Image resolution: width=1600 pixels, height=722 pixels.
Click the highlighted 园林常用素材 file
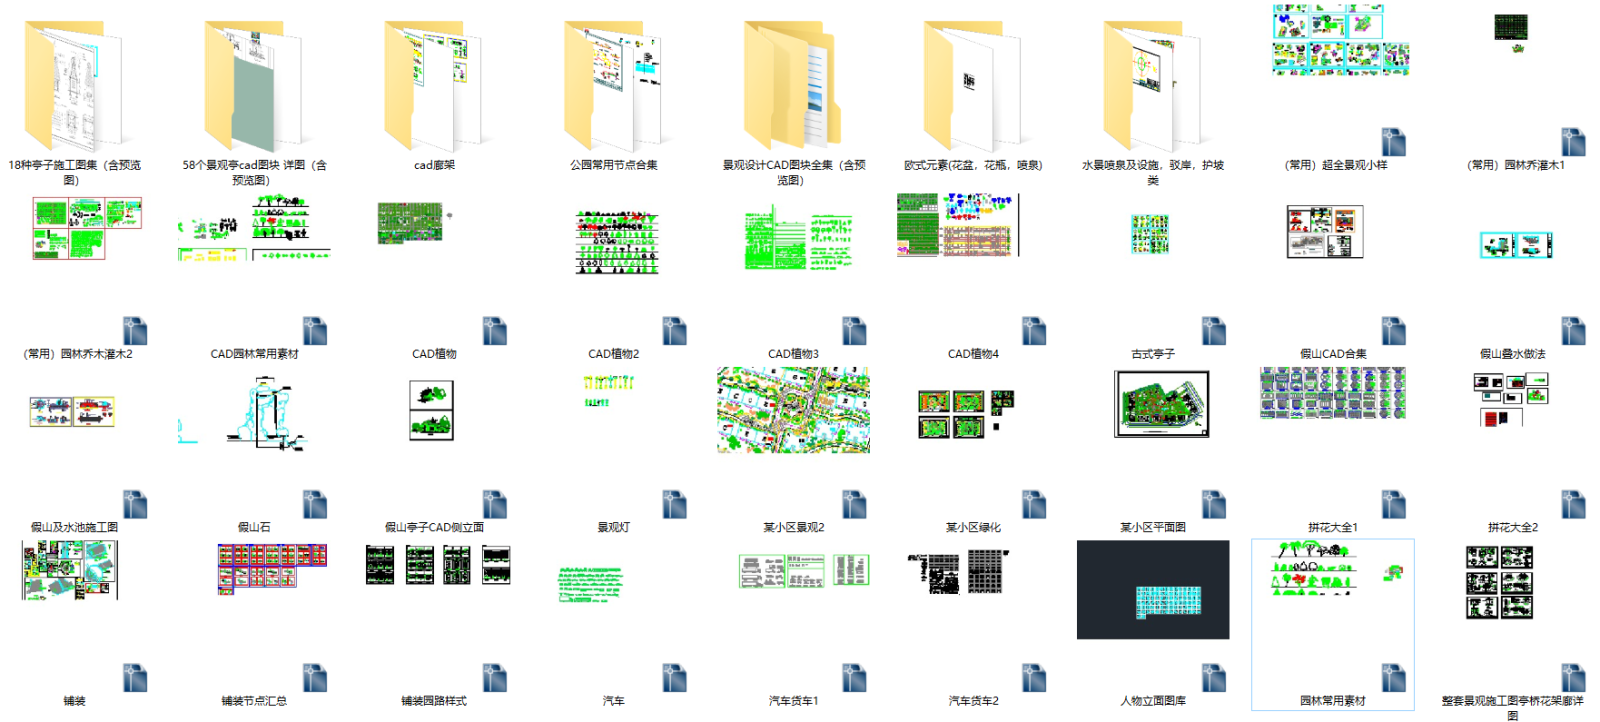[1333, 624]
